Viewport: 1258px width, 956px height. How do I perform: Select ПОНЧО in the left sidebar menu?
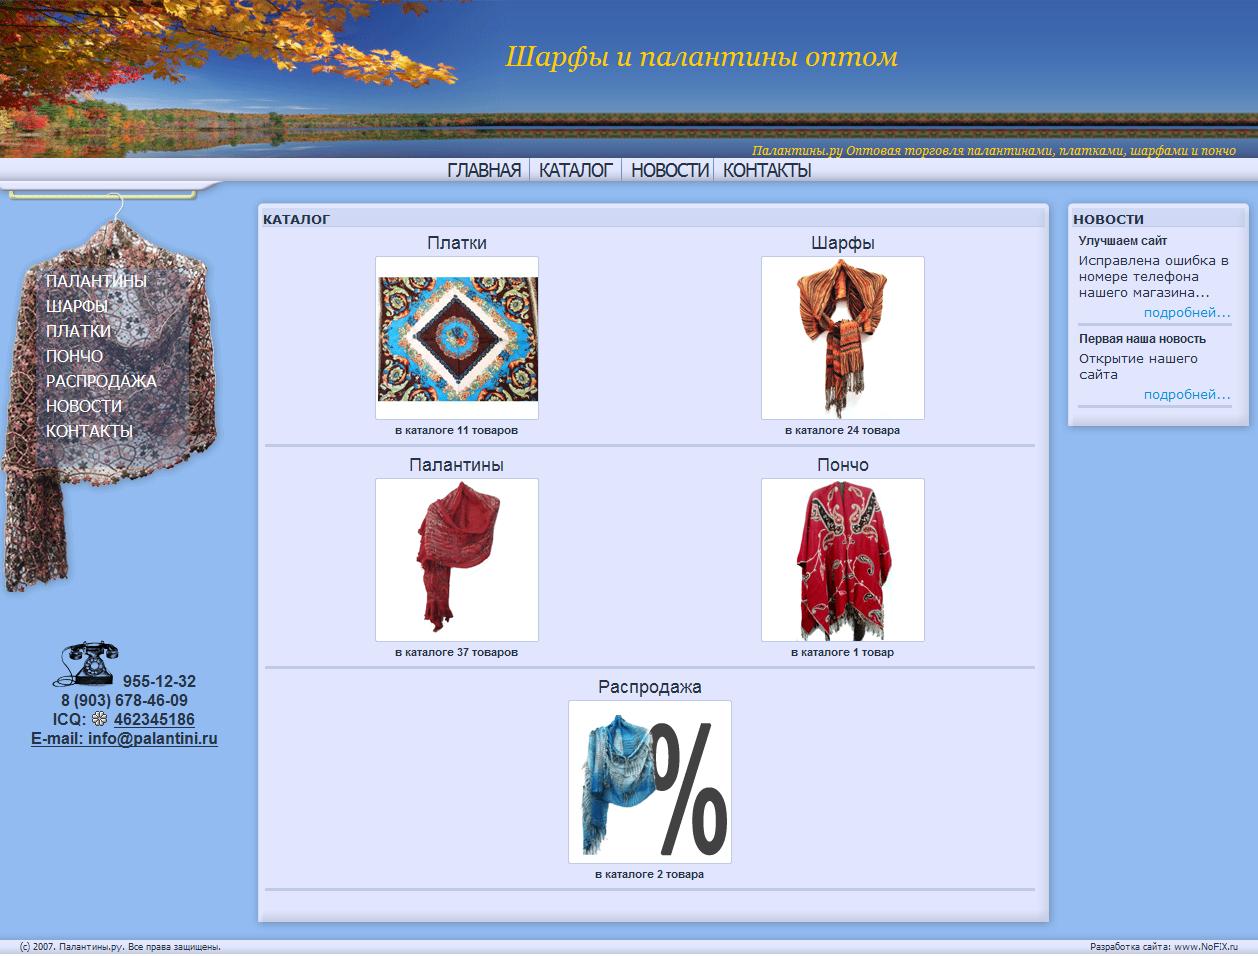pyautogui.click(x=74, y=356)
